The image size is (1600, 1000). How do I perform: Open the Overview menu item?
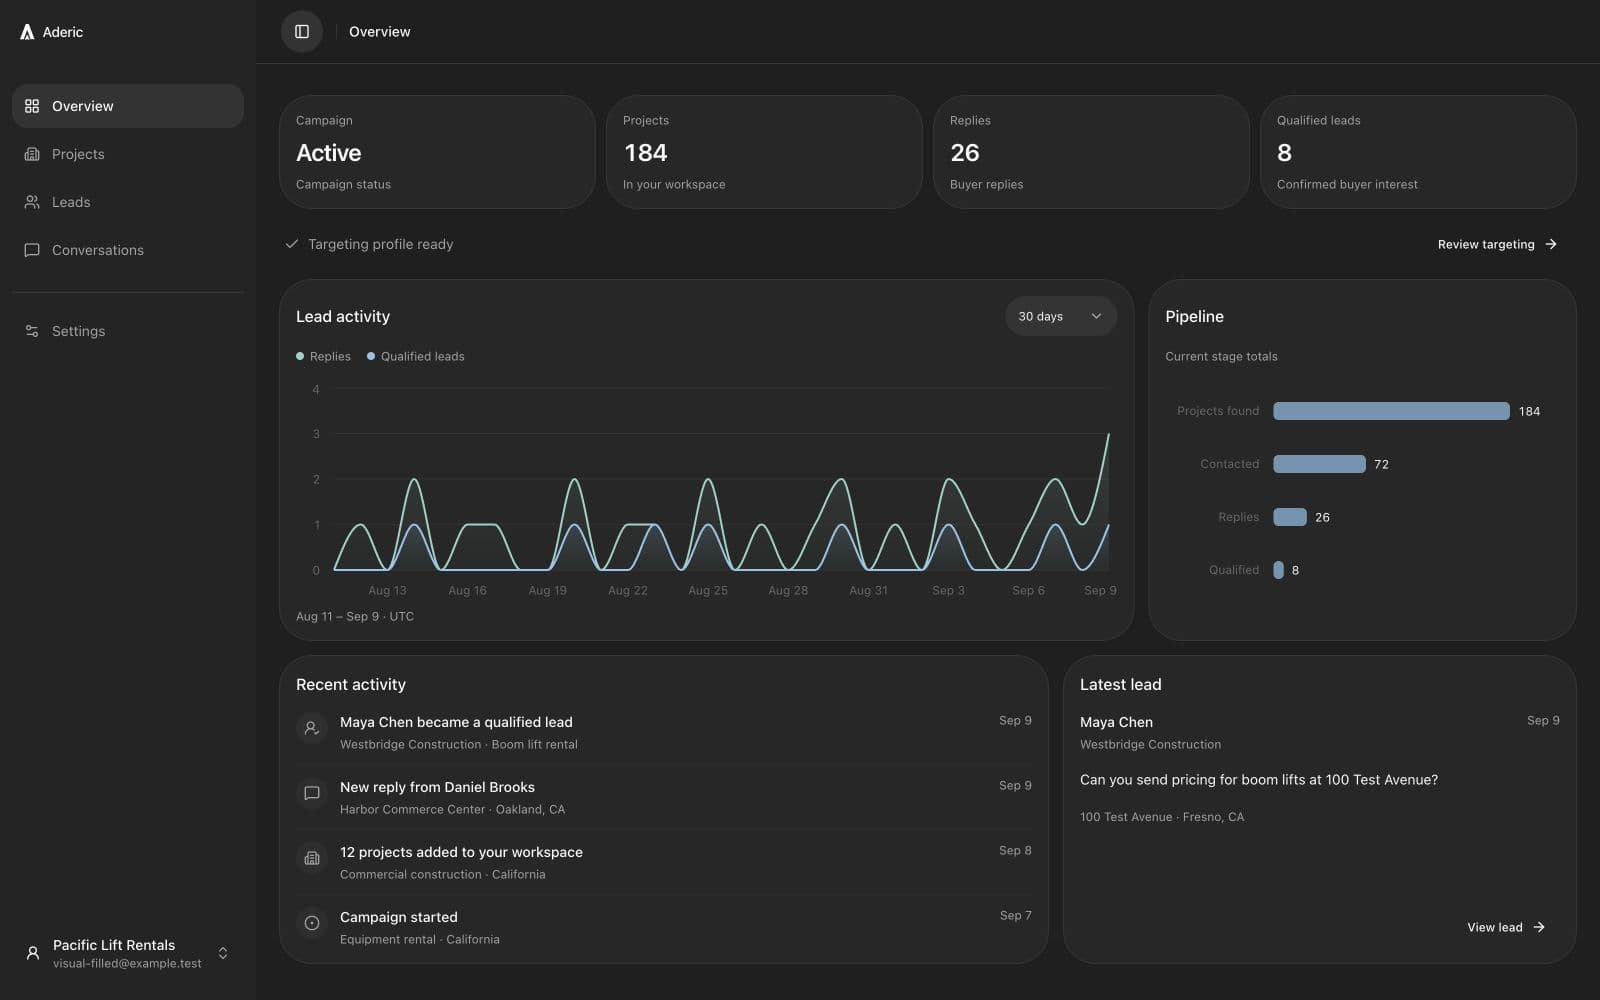[128, 106]
